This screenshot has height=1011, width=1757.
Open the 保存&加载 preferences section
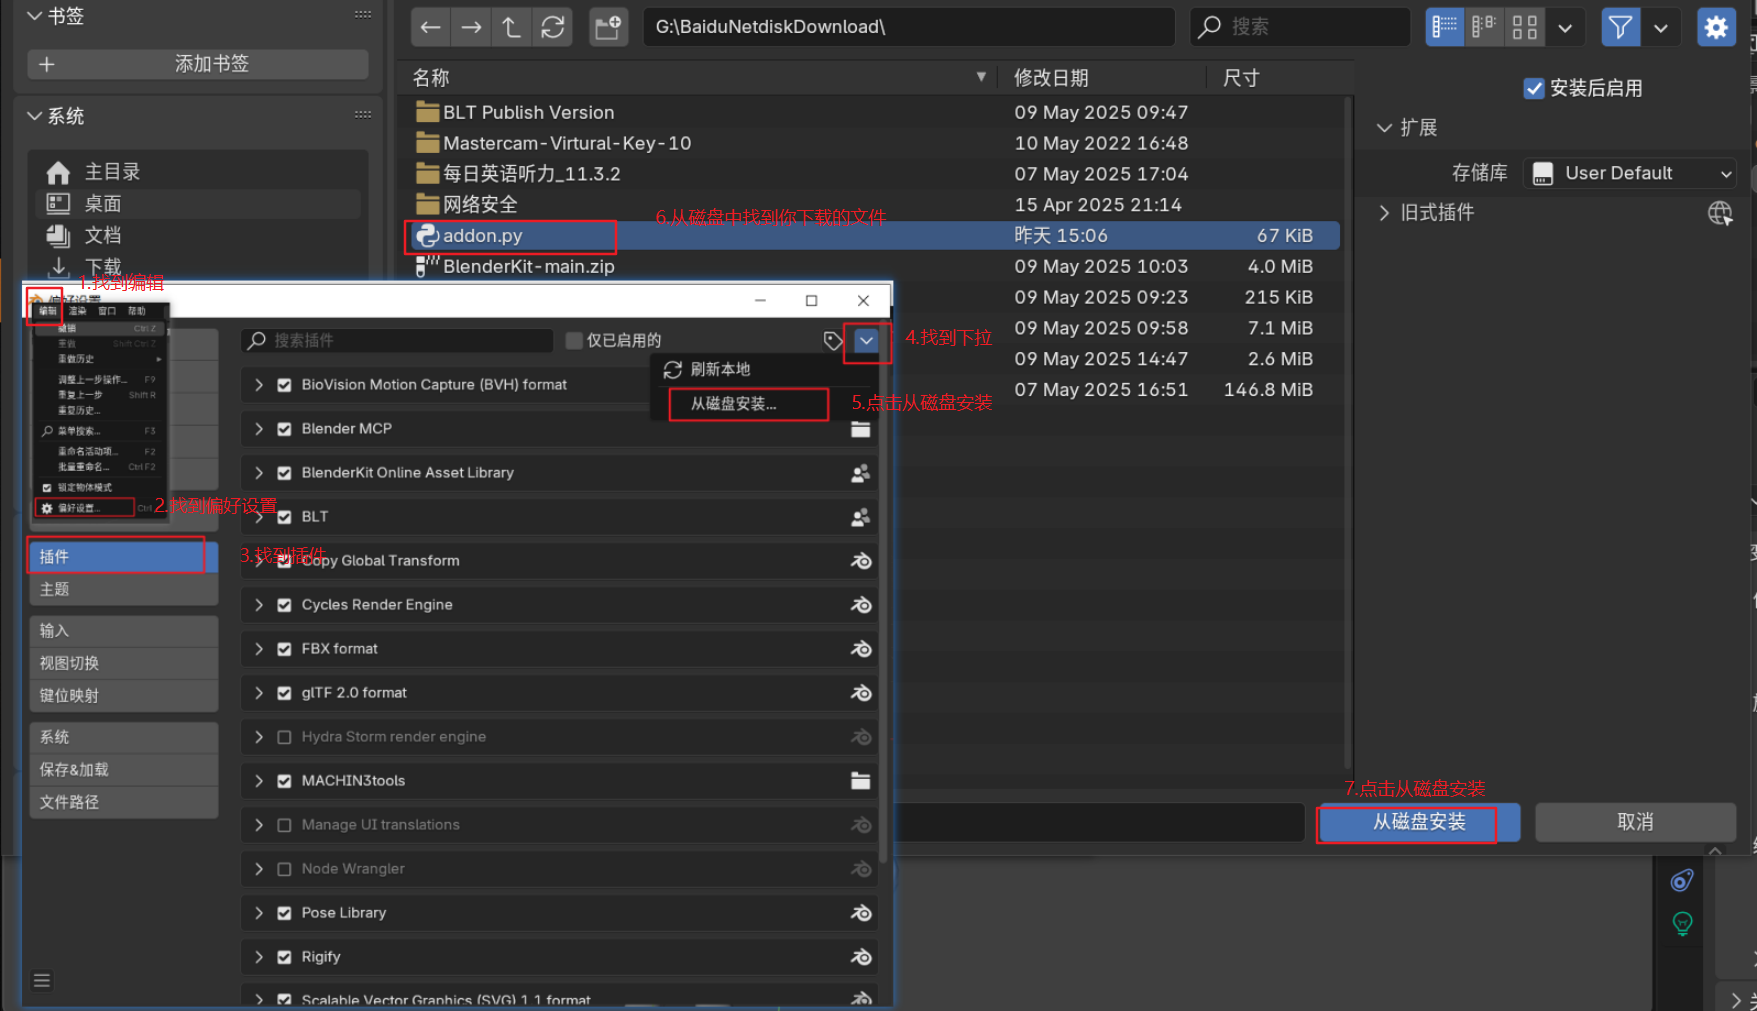[x=124, y=770]
